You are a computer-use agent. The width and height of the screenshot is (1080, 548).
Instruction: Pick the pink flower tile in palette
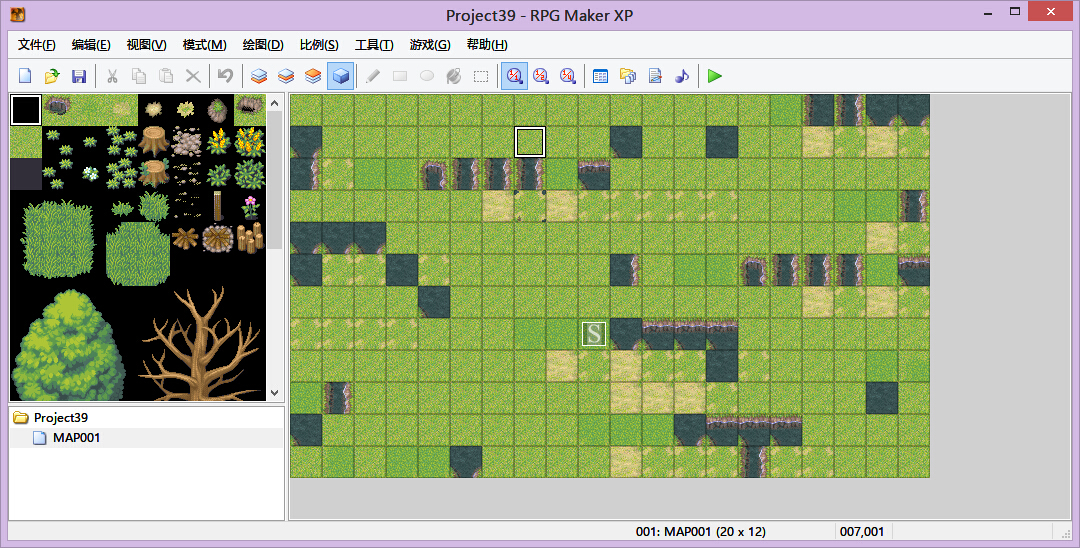(x=250, y=206)
